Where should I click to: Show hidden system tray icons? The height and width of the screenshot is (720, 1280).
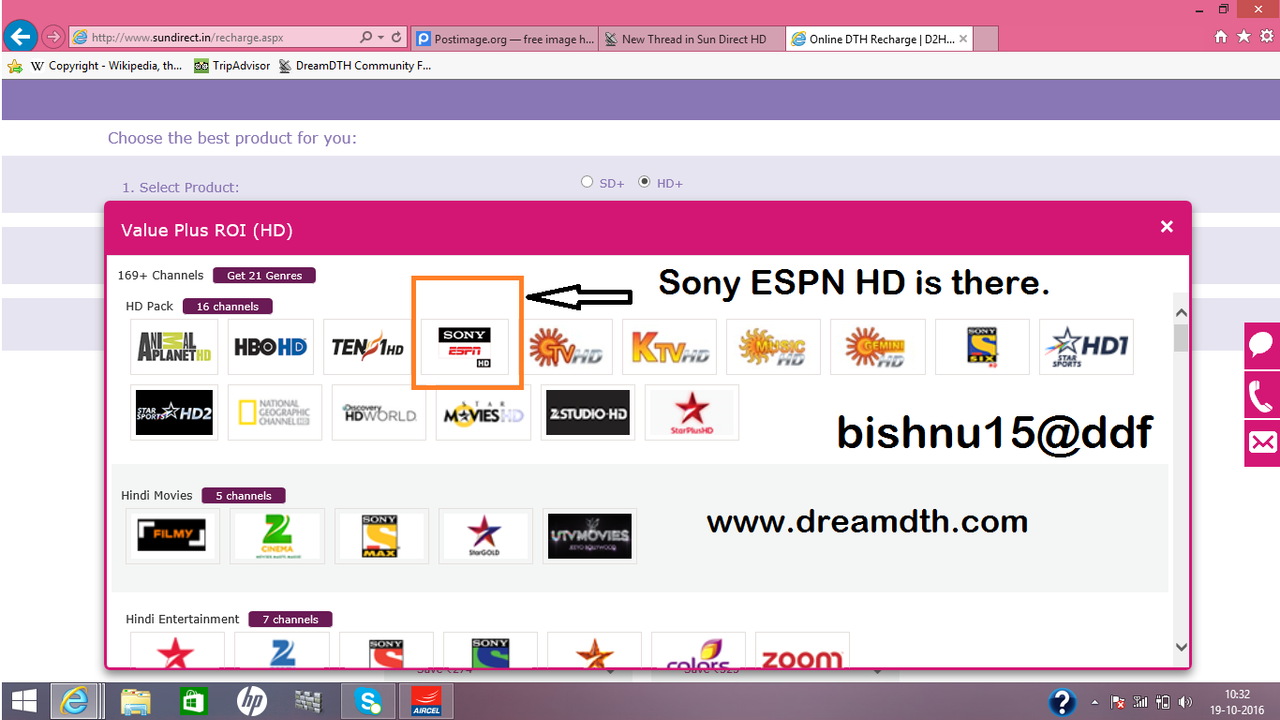1095,702
